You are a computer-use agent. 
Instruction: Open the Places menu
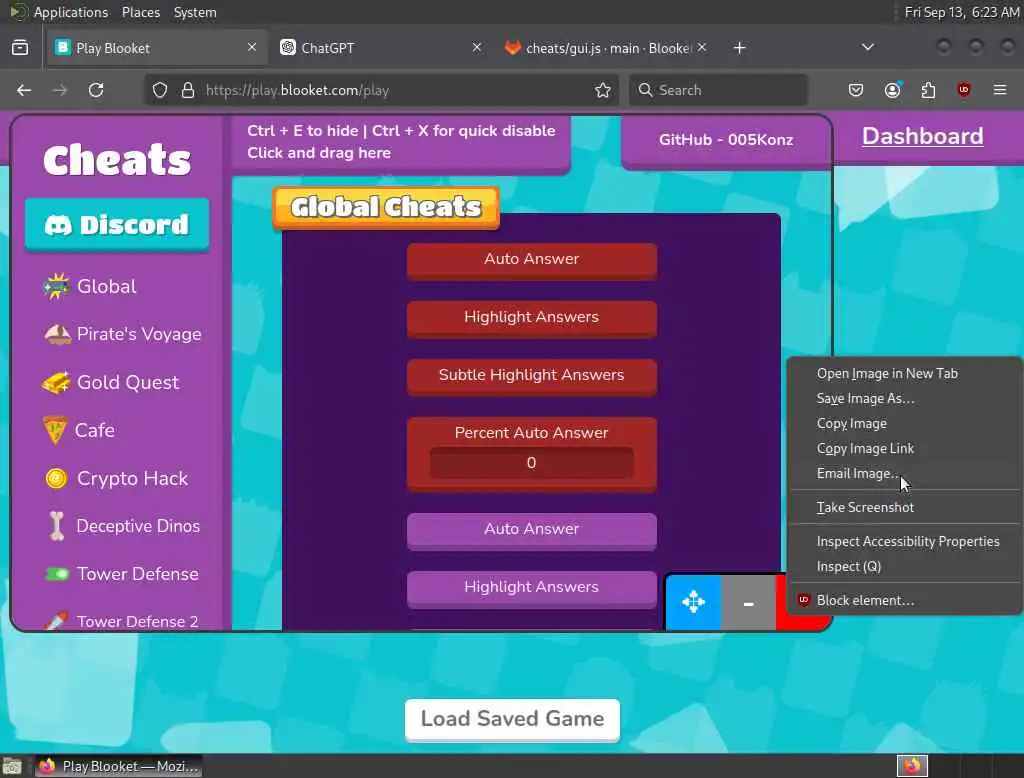tap(141, 12)
